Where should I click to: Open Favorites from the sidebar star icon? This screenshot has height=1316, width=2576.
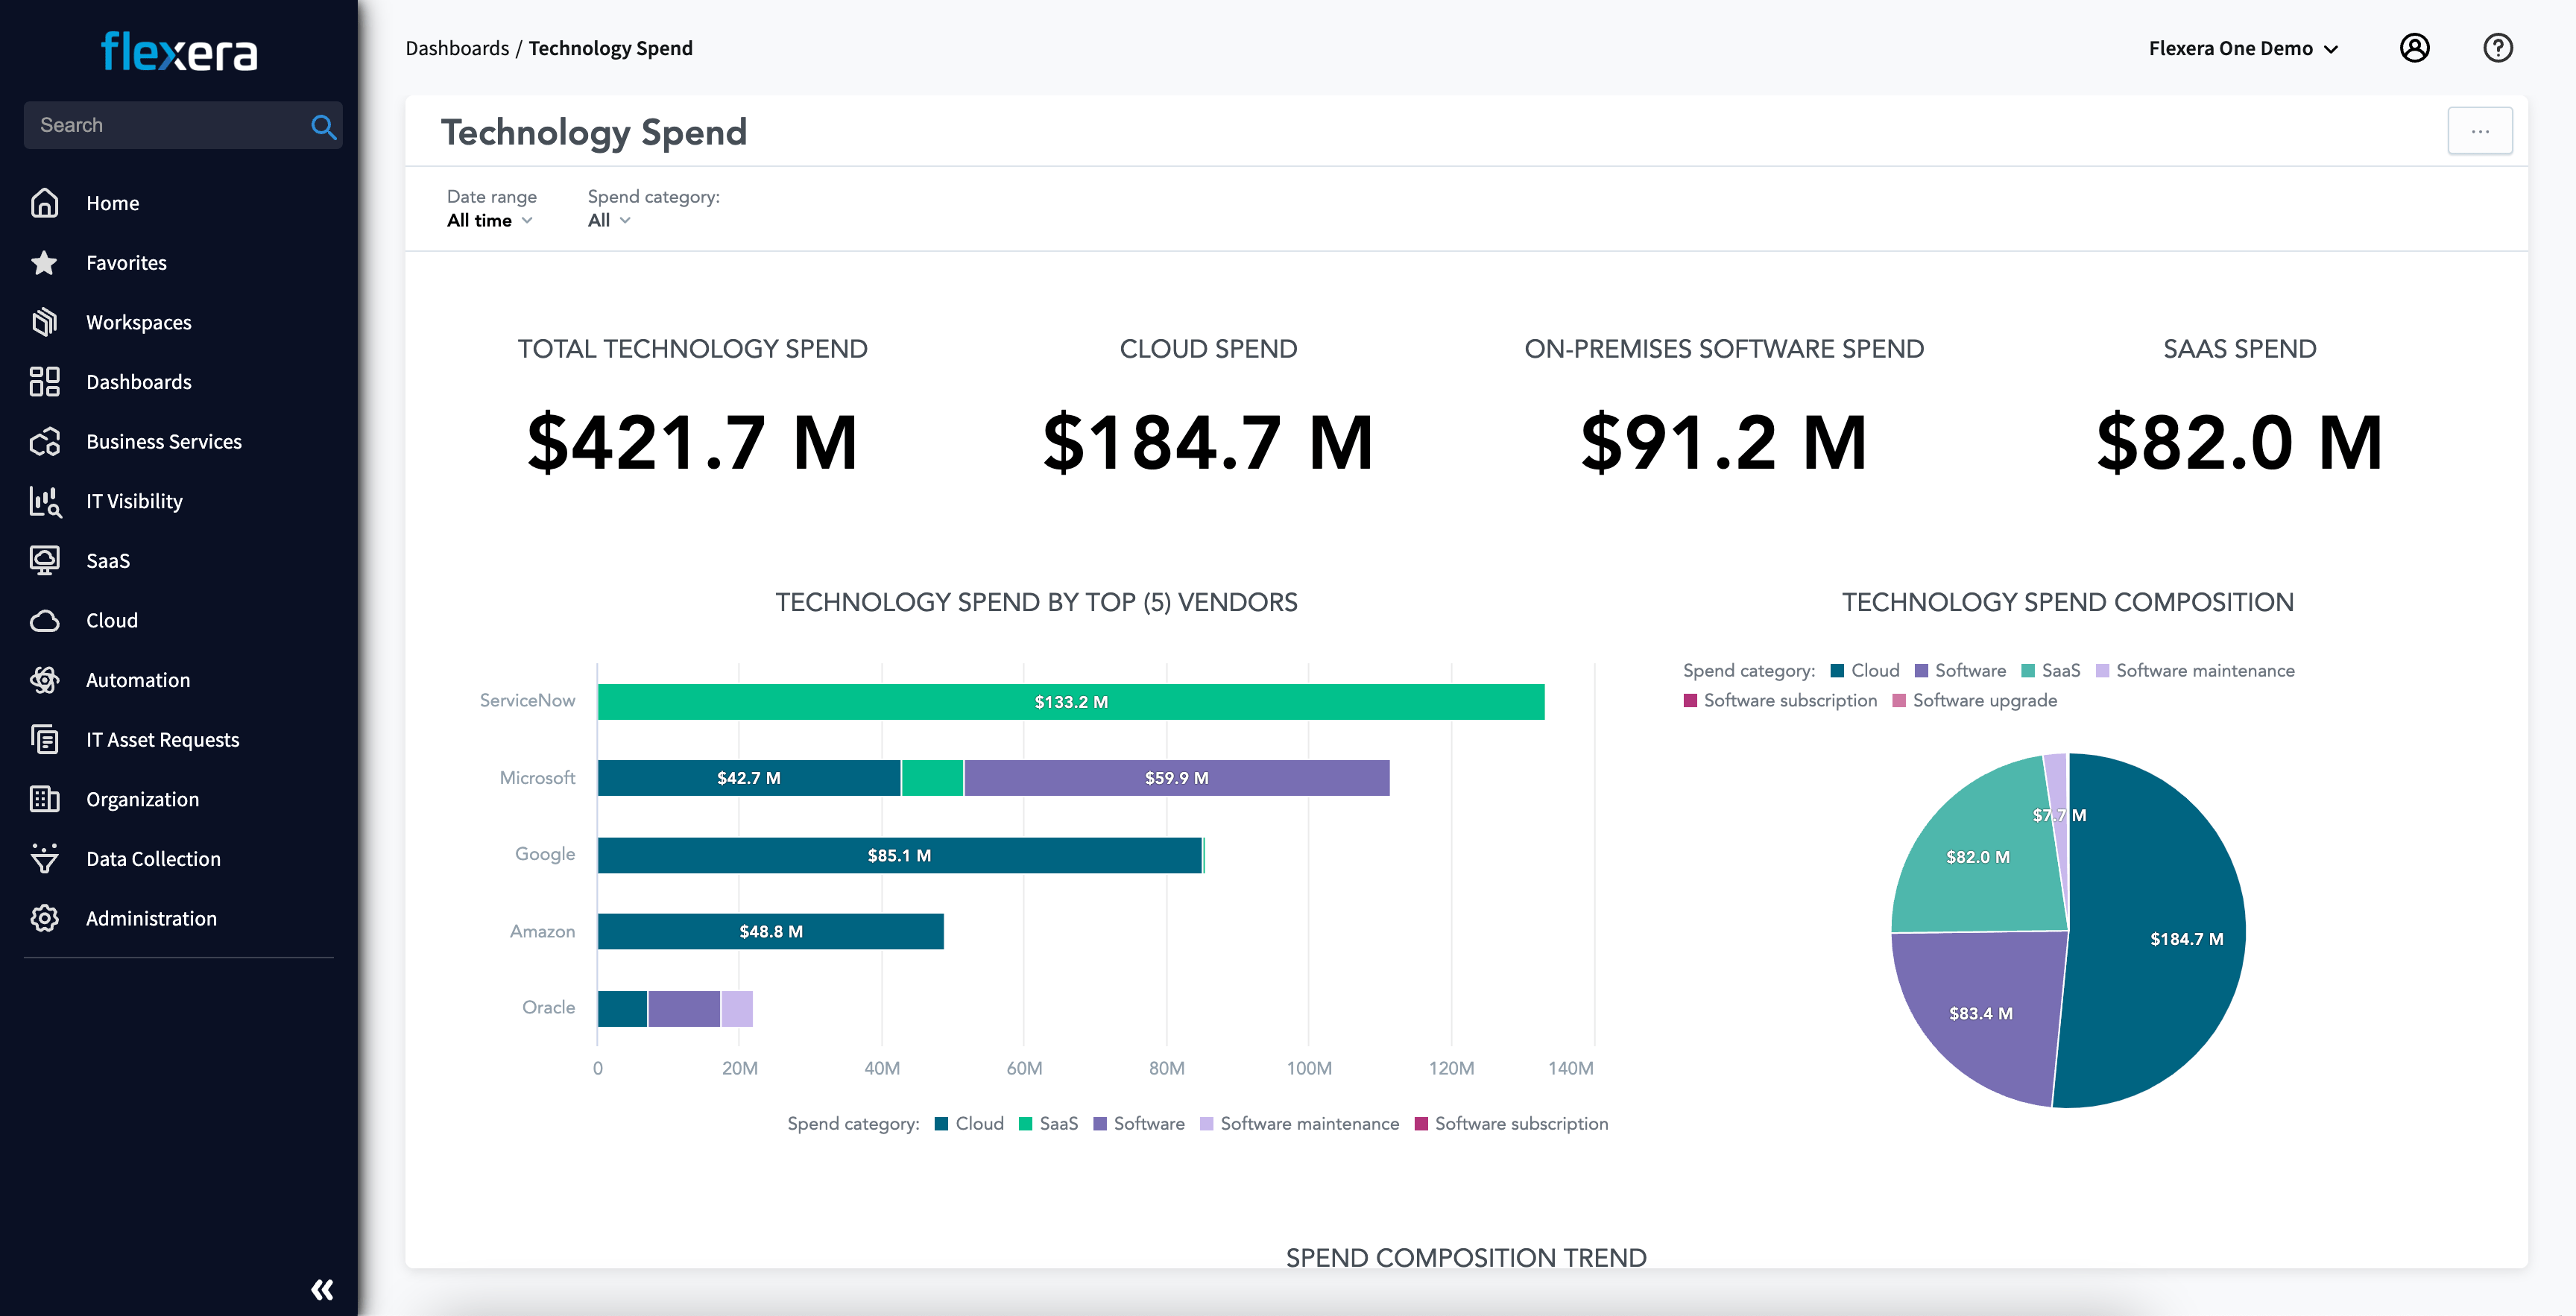pyautogui.click(x=45, y=262)
